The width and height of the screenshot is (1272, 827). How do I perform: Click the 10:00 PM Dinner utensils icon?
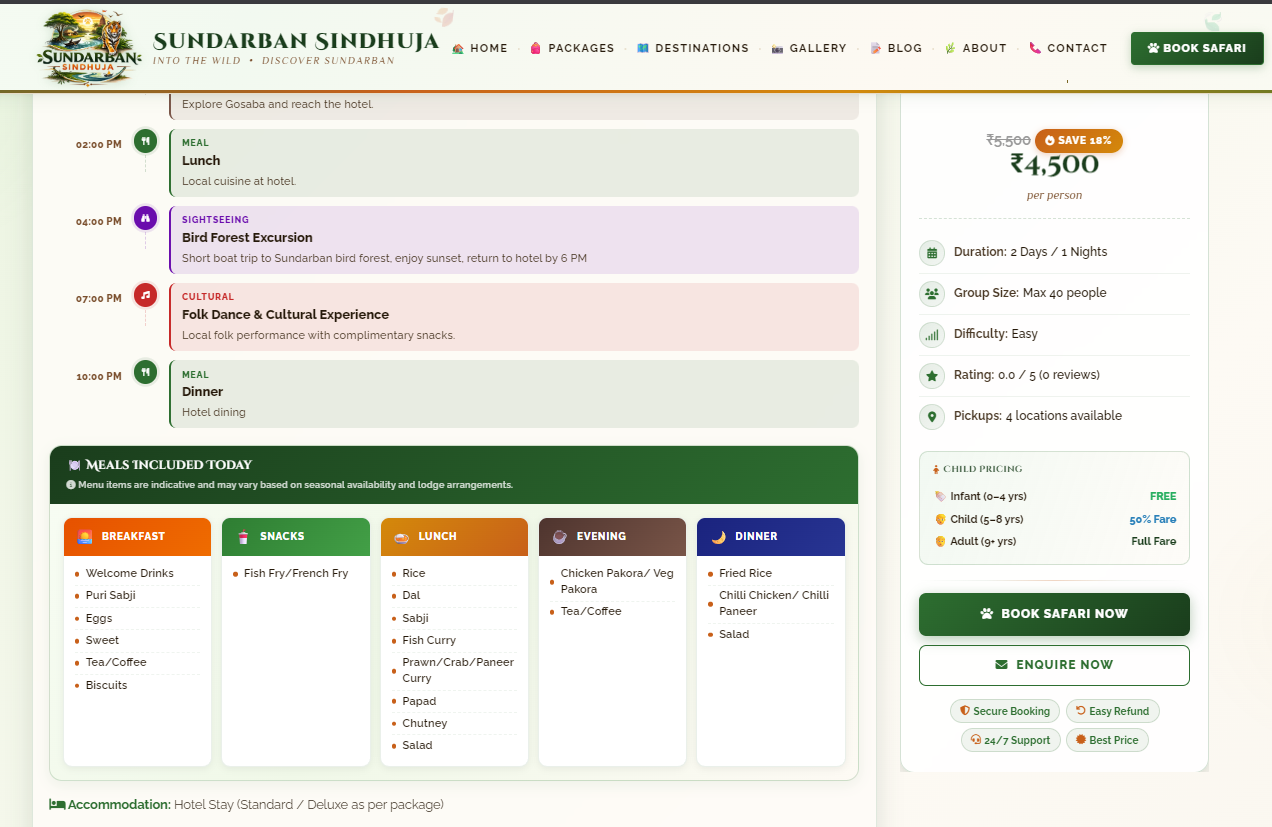click(x=146, y=372)
